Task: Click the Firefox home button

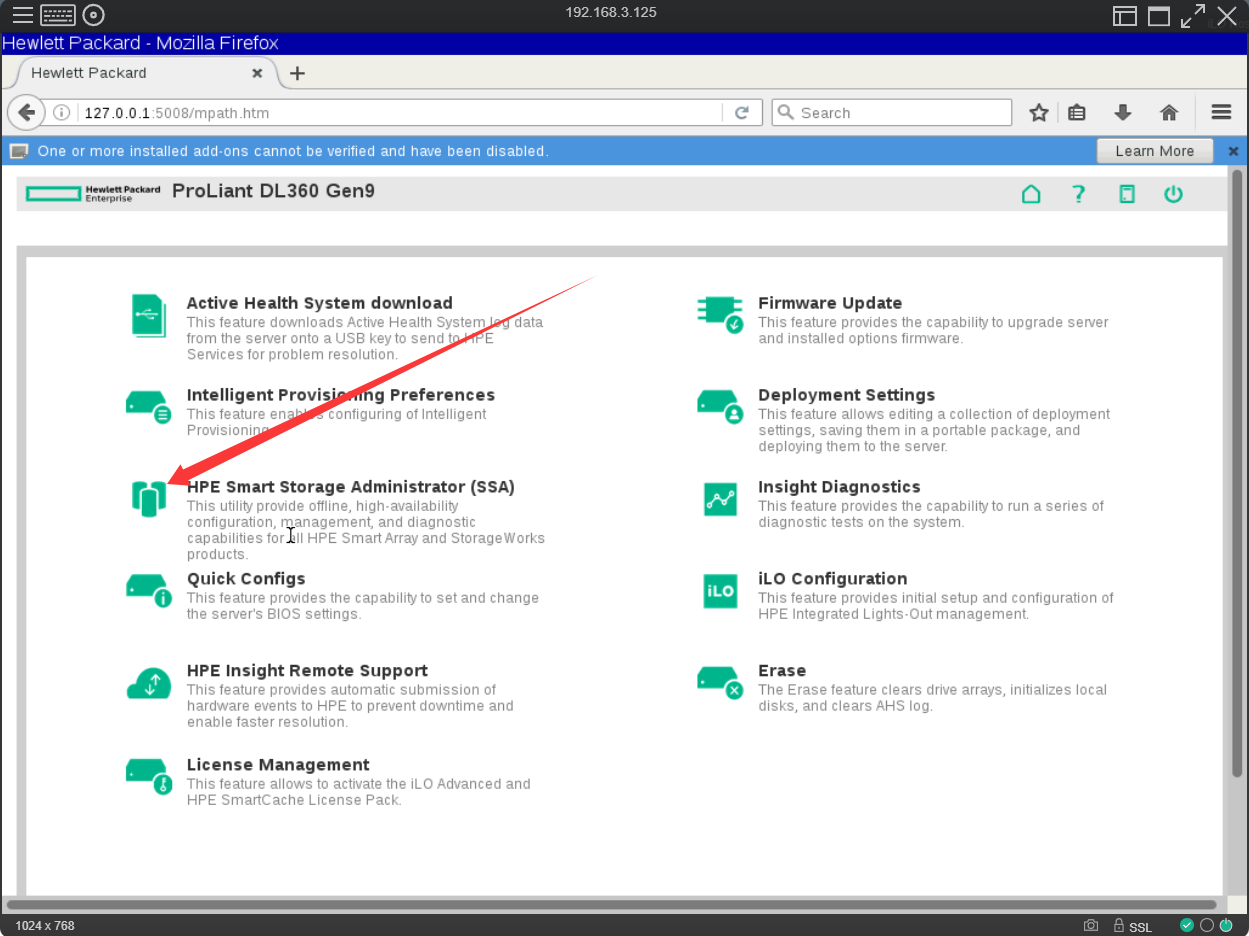Action: (1169, 113)
